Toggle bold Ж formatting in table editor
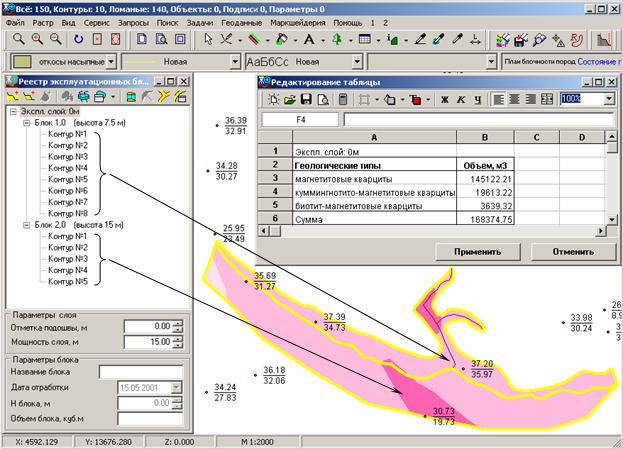This screenshot has height=449, width=623. (x=444, y=100)
